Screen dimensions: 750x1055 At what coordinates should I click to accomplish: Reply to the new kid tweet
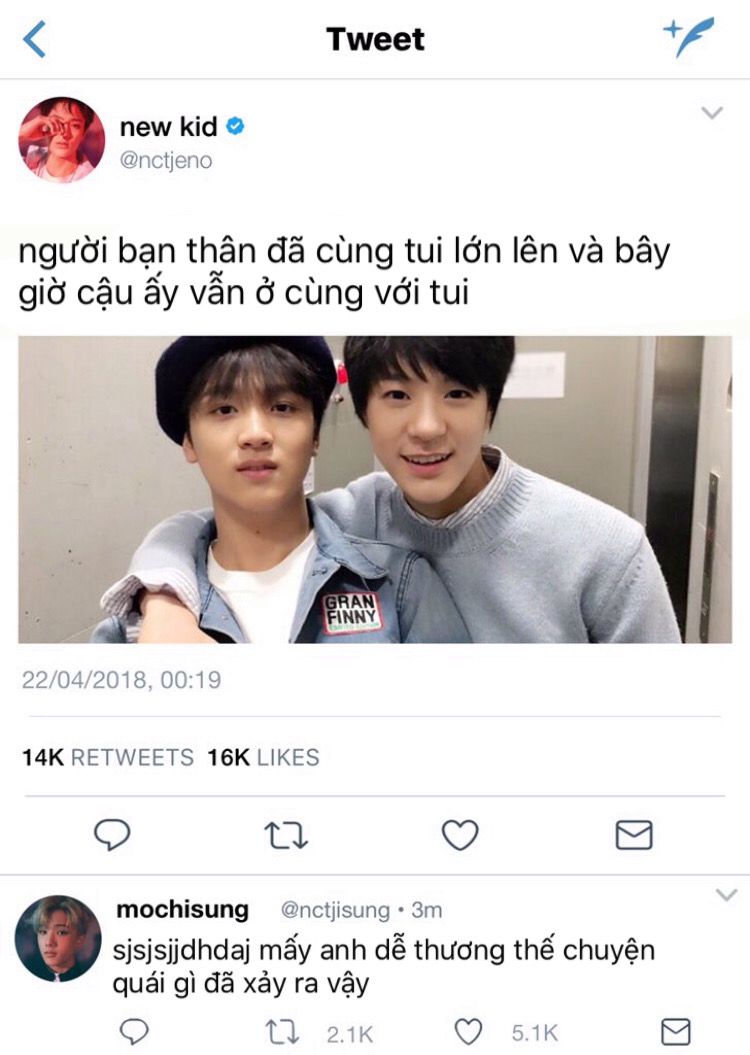[112, 834]
